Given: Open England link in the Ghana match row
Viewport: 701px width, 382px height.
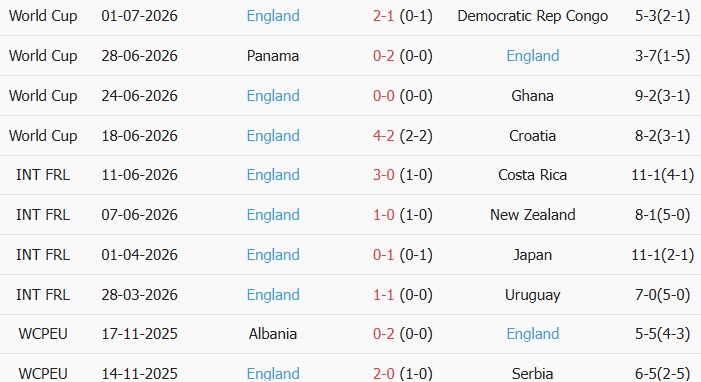Looking at the screenshot, I should (x=273, y=96).
